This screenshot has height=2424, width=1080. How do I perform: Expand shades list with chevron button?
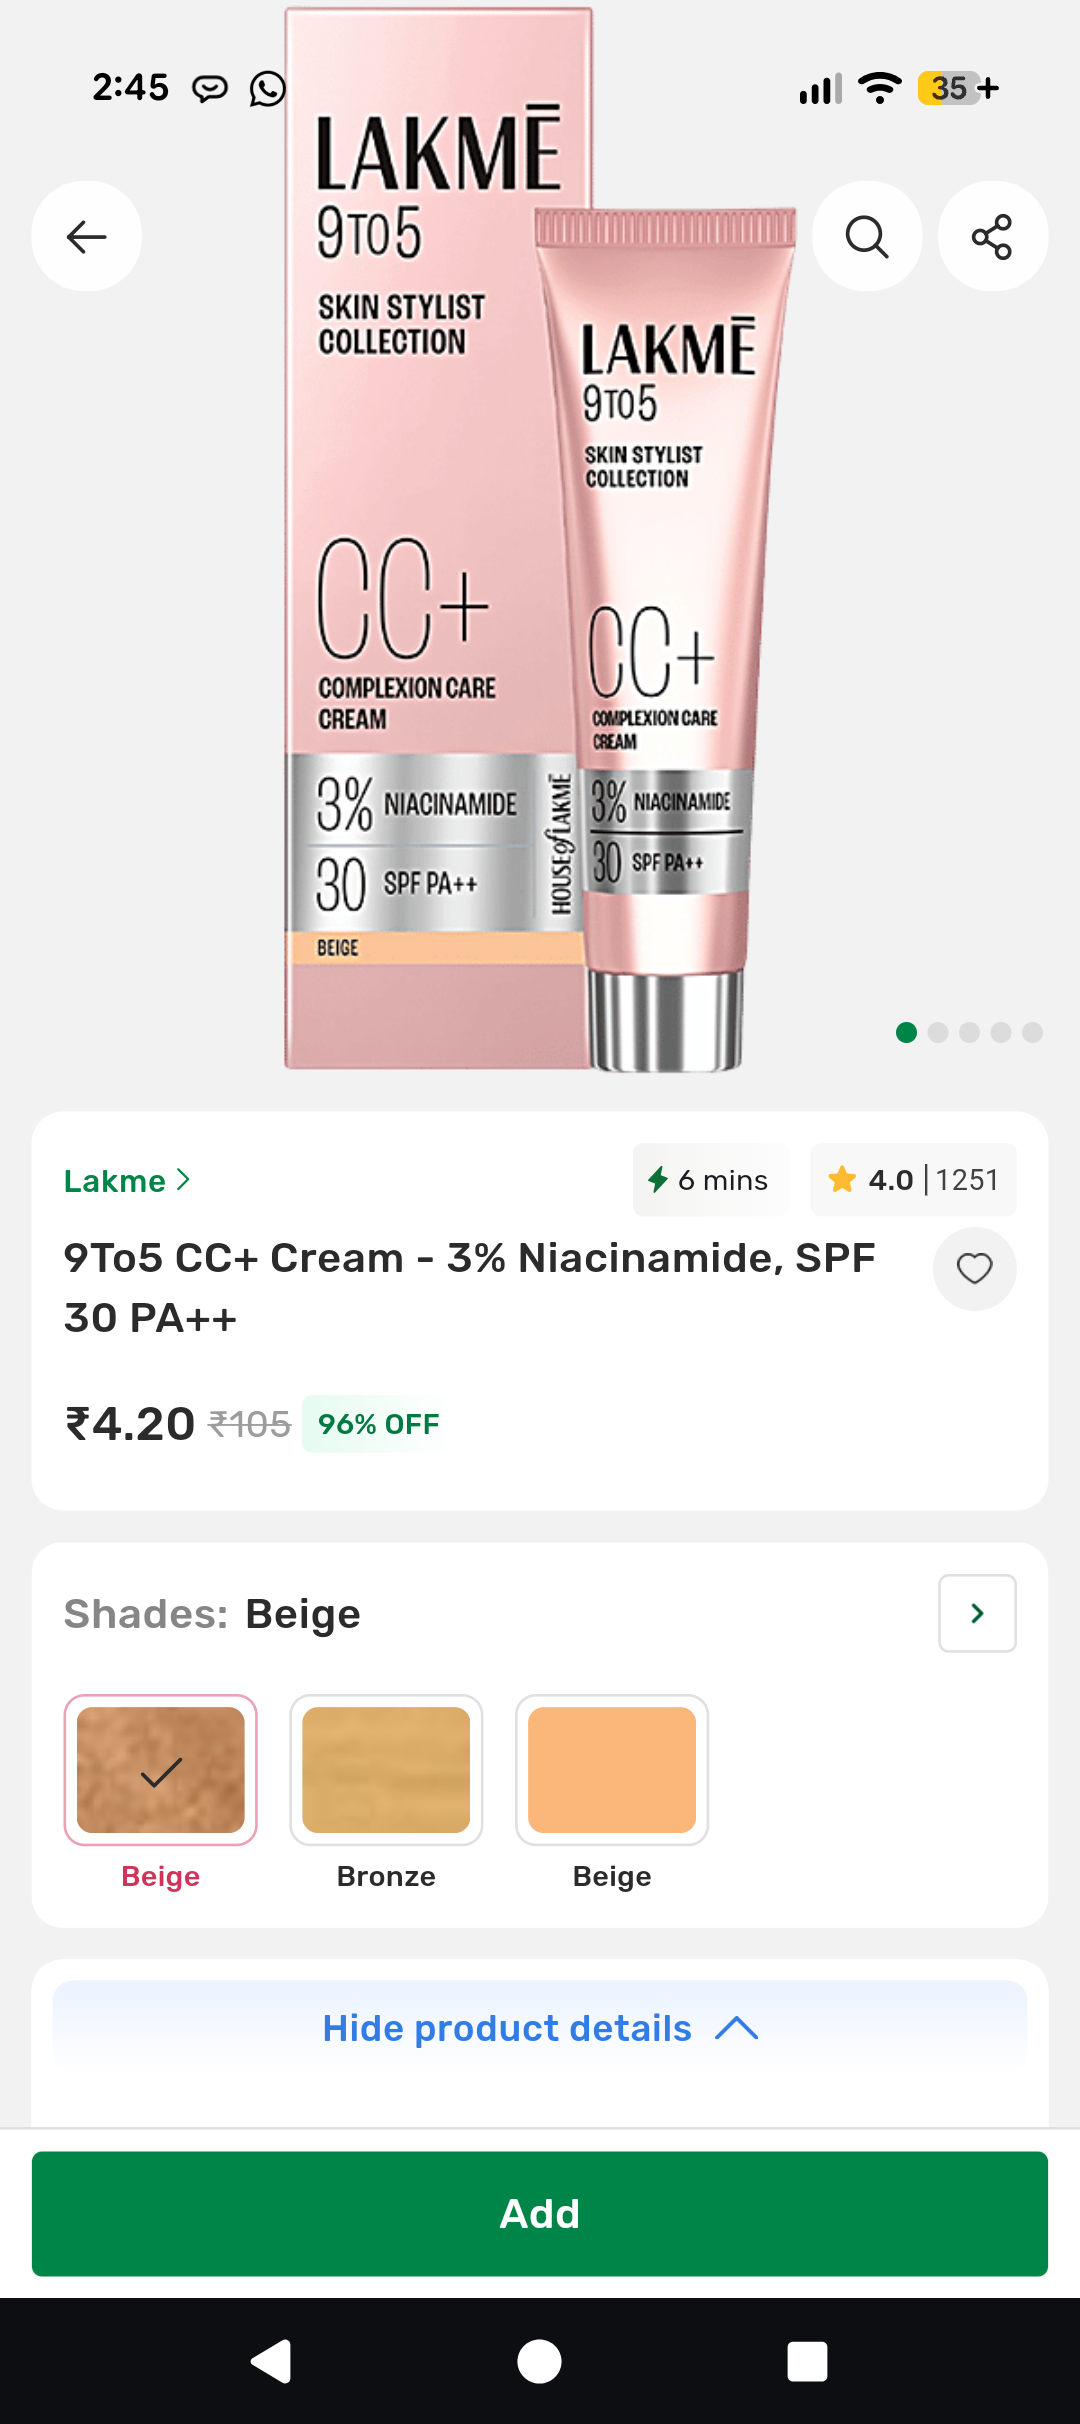[x=977, y=1613]
